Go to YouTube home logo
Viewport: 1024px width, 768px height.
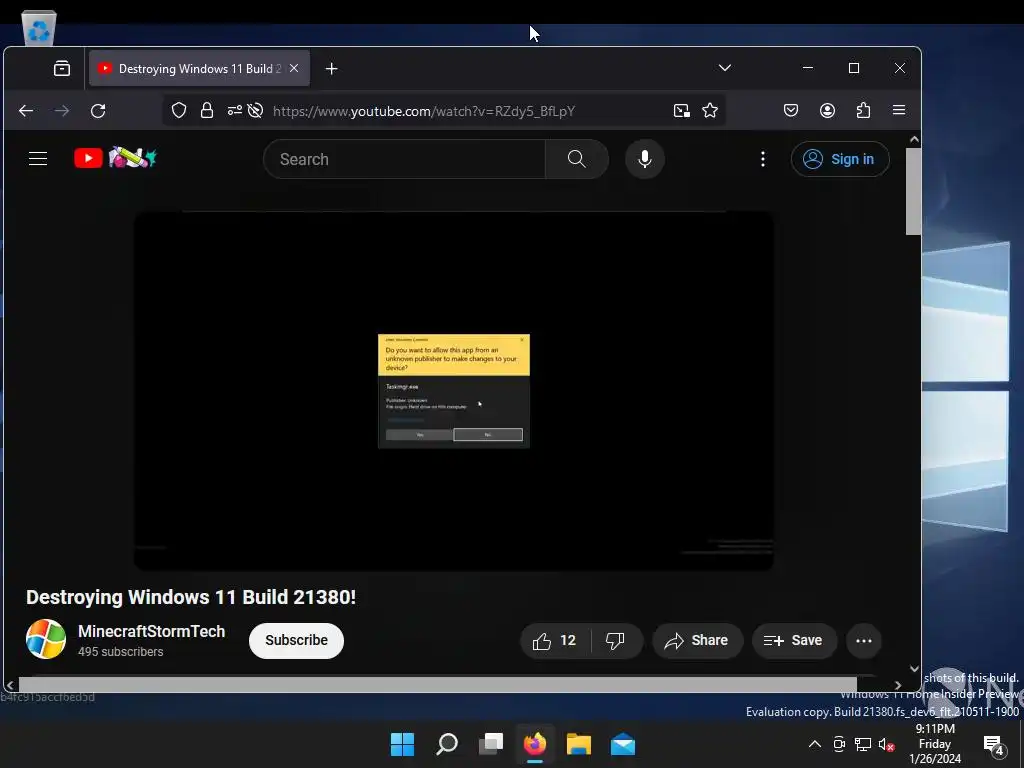pos(115,158)
